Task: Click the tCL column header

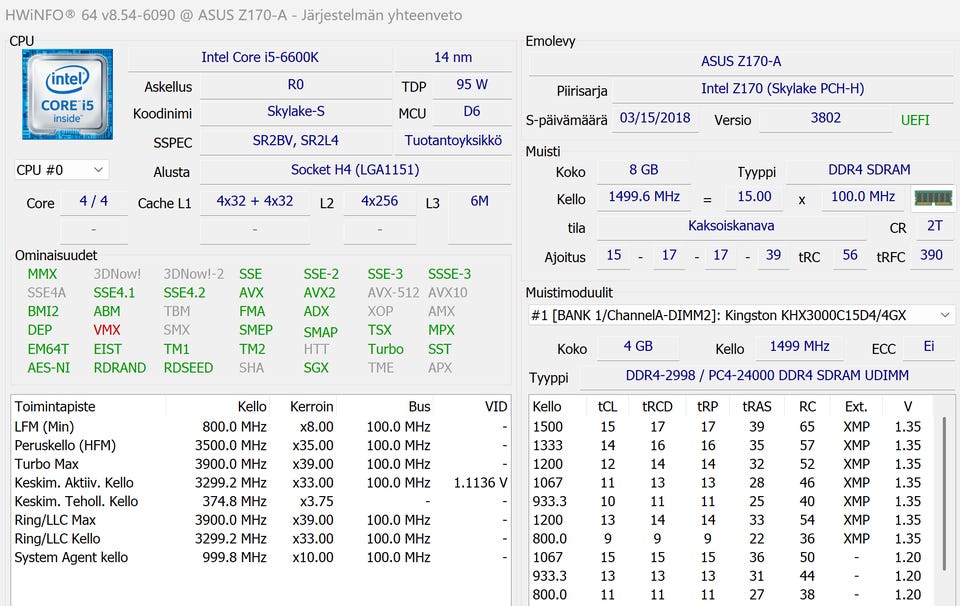Action: 607,406
